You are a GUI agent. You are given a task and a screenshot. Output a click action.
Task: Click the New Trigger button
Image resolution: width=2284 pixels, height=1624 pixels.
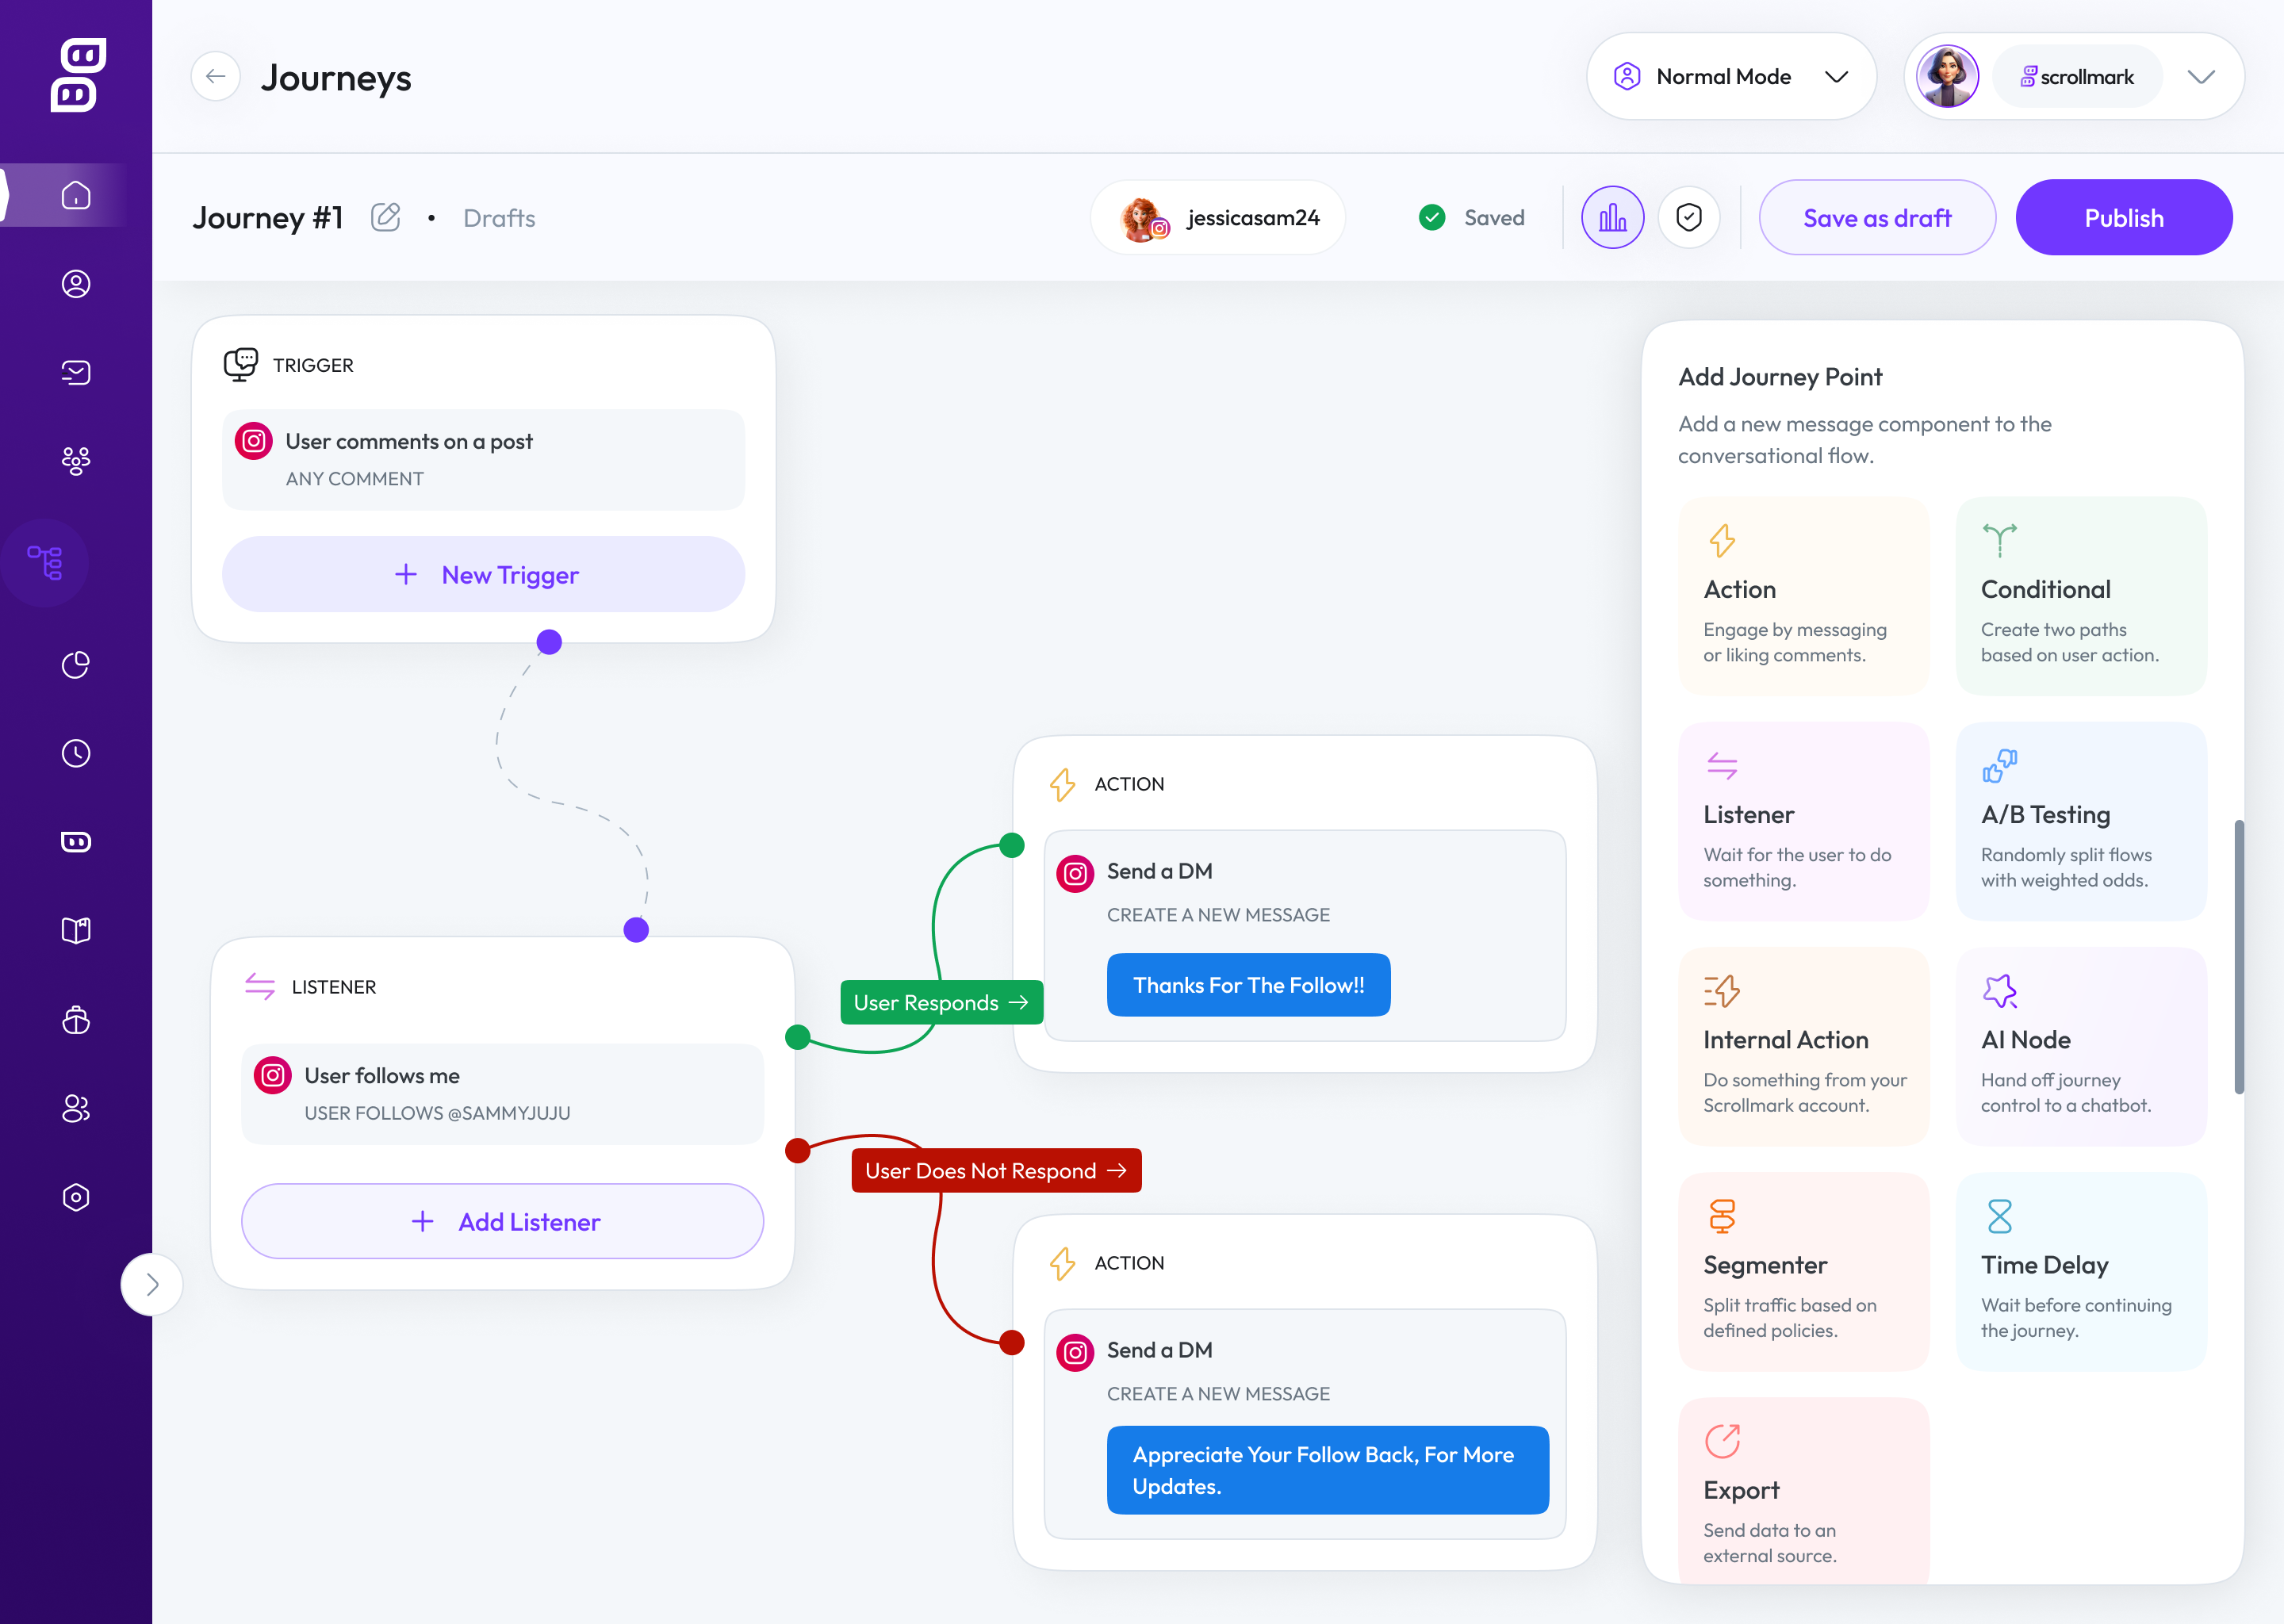pyautogui.click(x=484, y=574)
